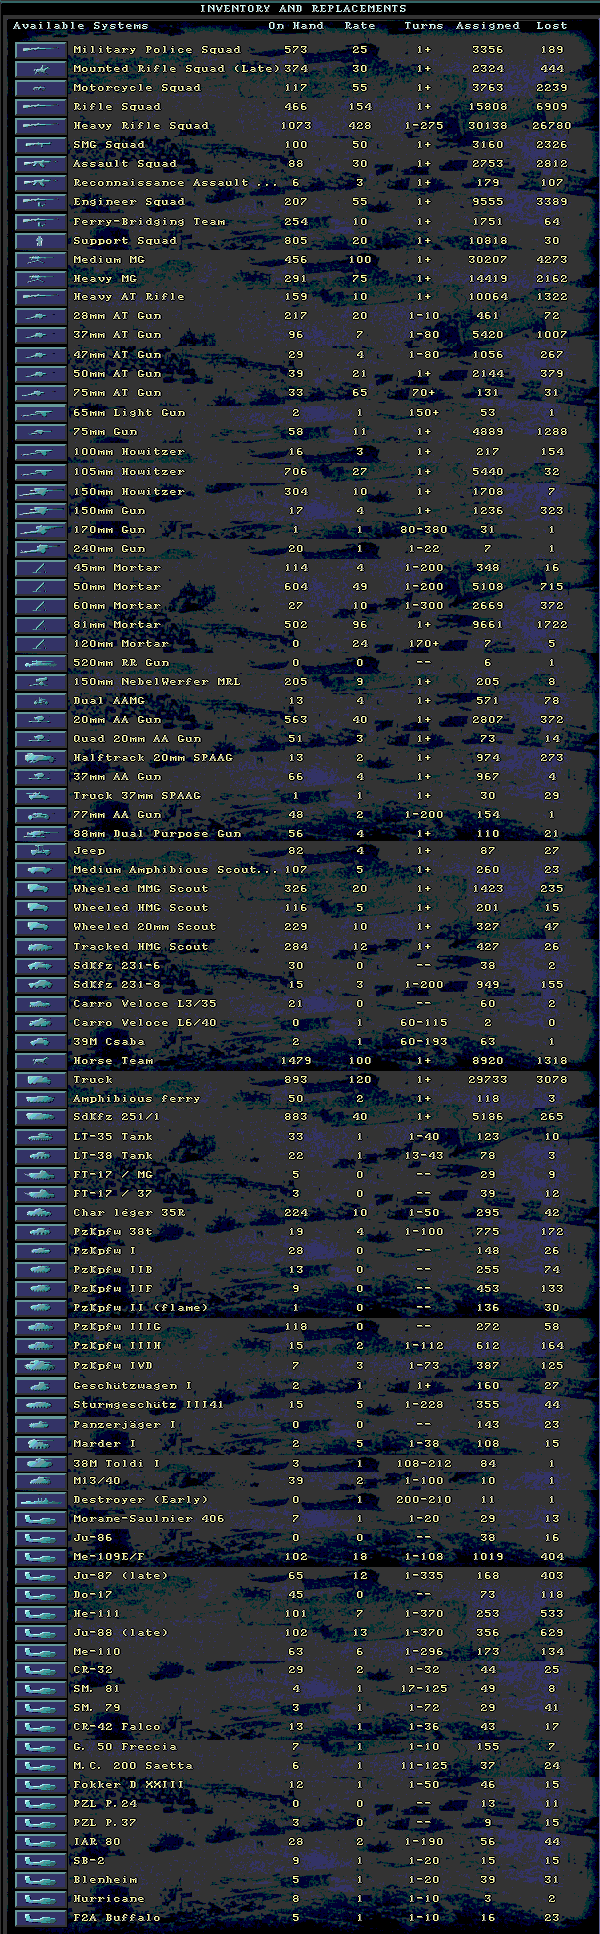Image resolution: width=600 pixels, height=1934 pixels.
Task: Select the Me-109E/F aircraft icon
Action: tap(41, 1556)
